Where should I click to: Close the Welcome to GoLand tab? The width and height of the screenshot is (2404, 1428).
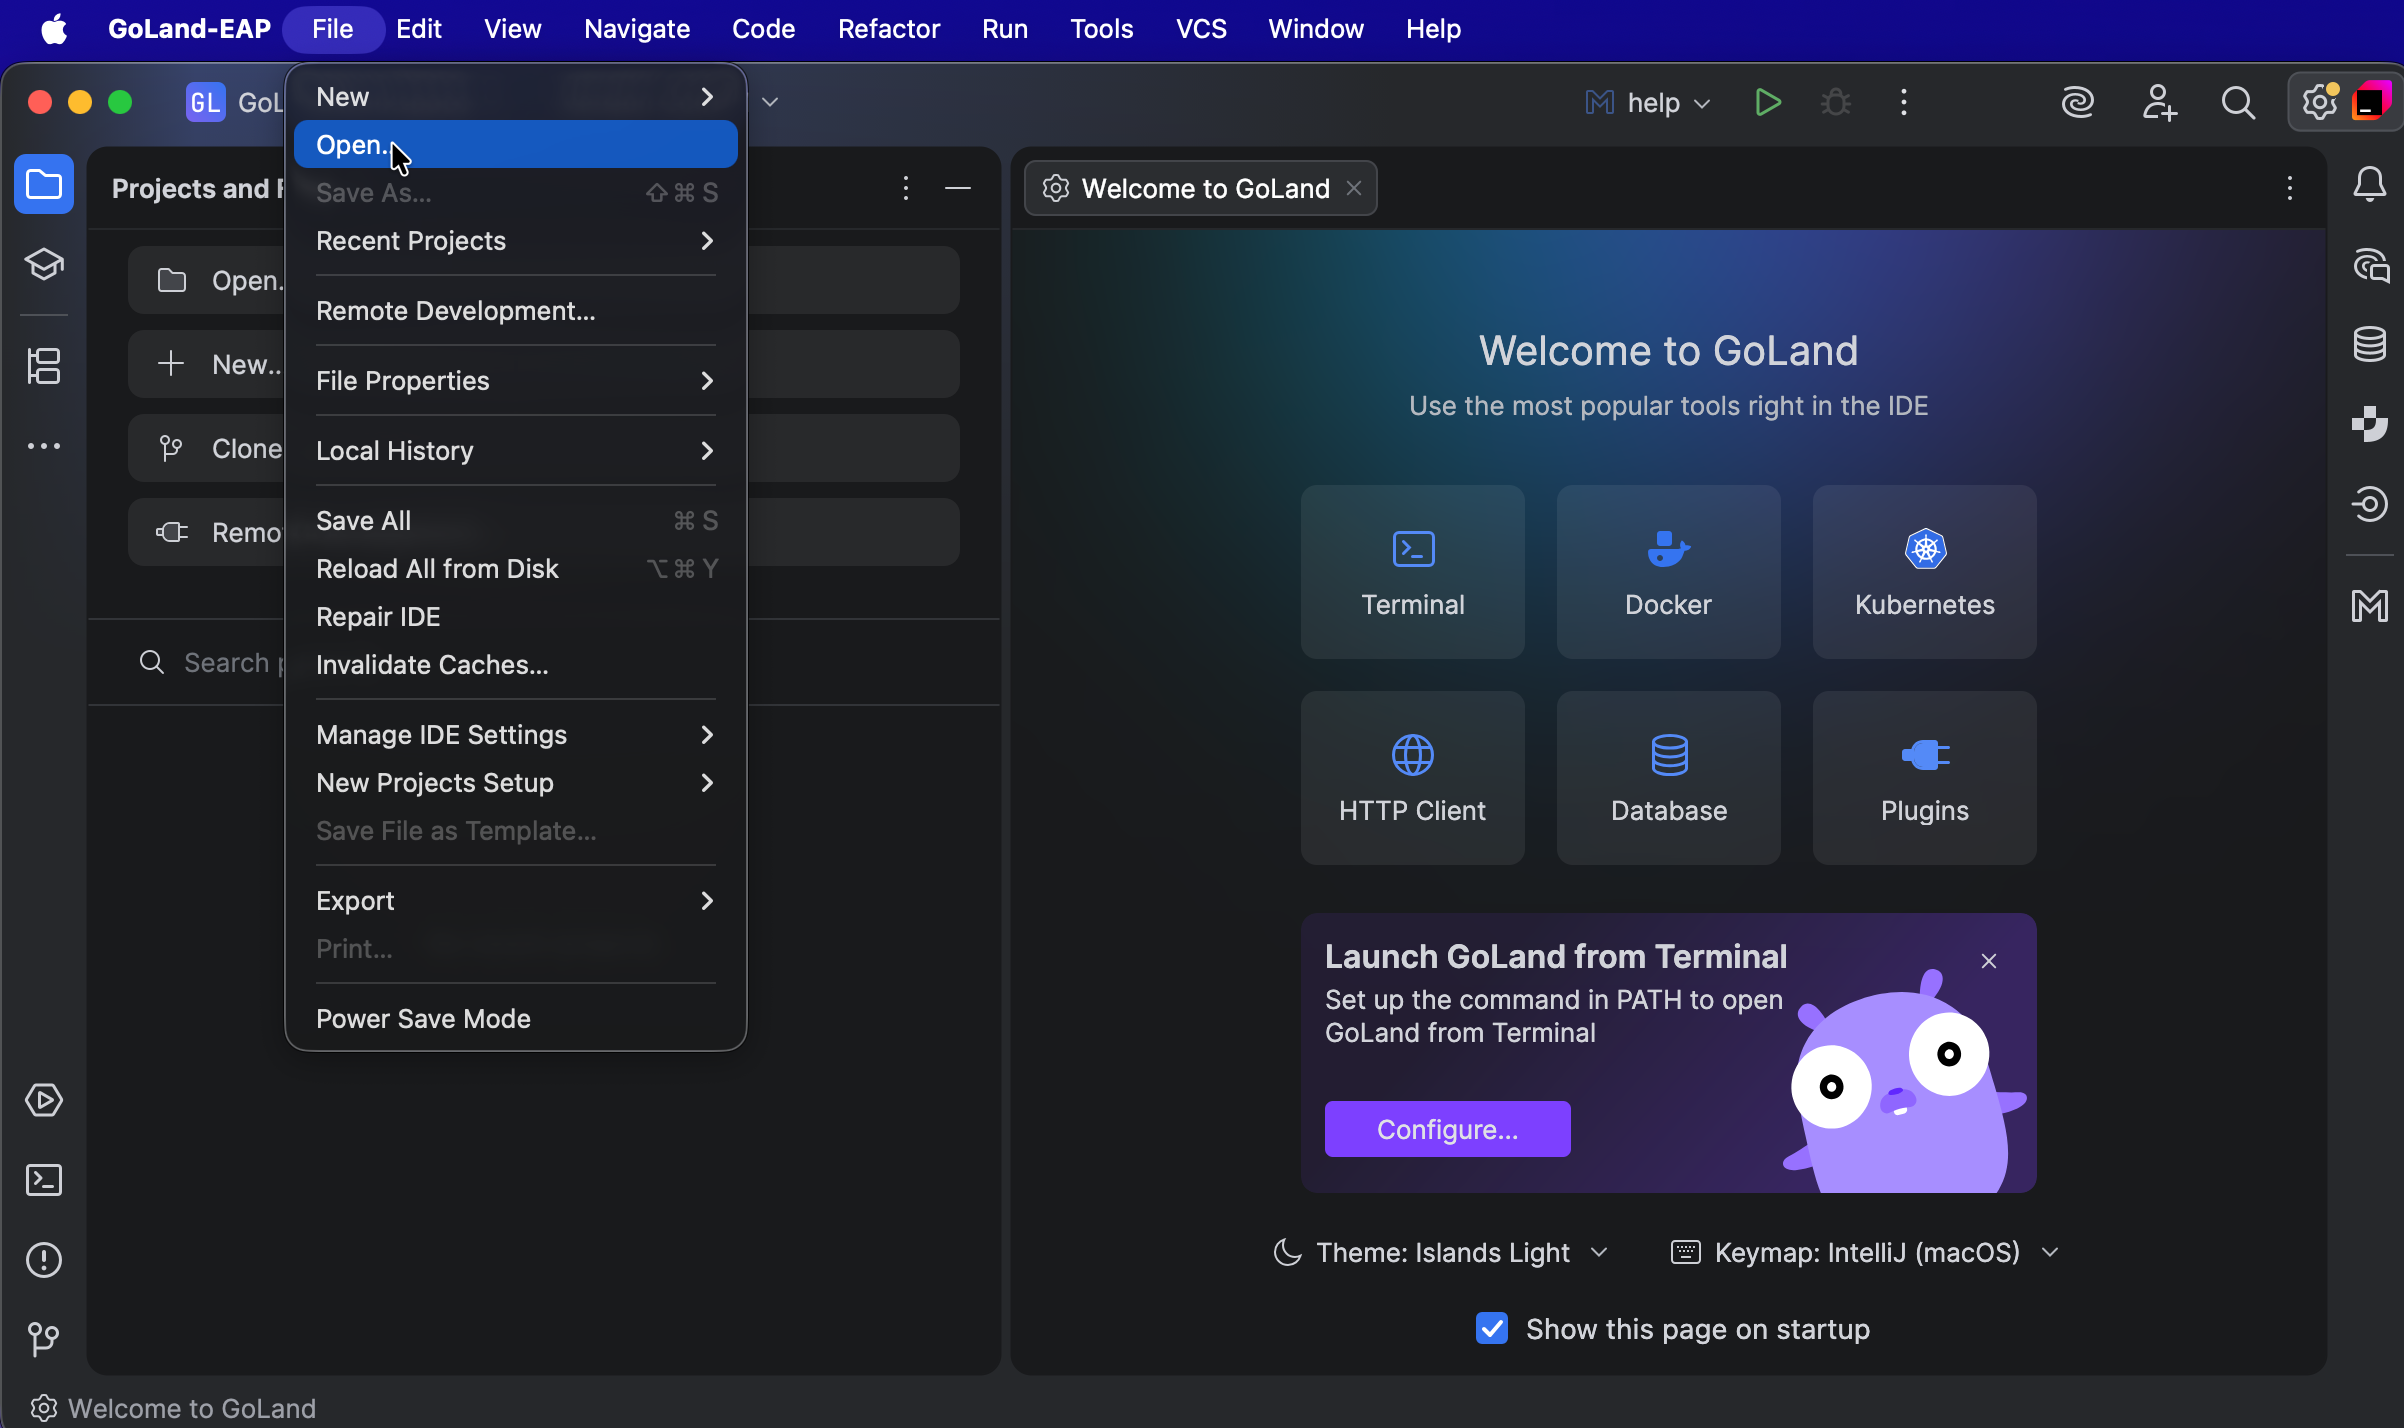click(x=1354, y=187)
